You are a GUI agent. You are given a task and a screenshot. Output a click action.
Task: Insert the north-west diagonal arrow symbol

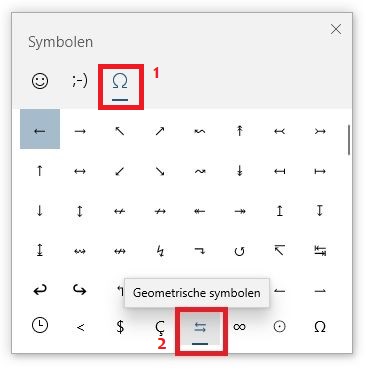120,131
